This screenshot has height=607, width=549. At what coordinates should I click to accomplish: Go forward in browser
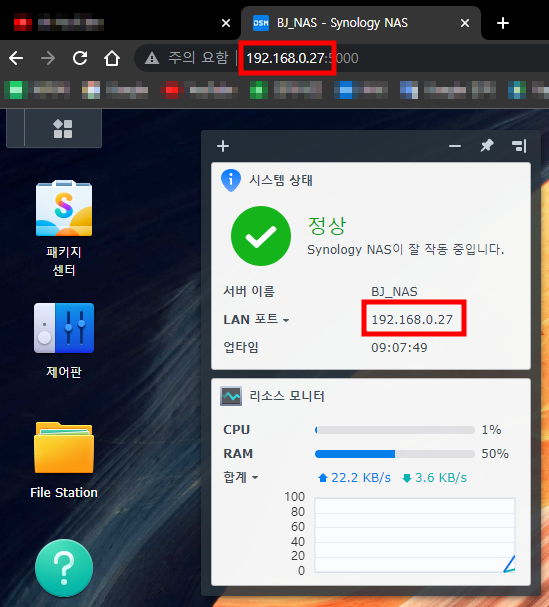tap(48, 58)
